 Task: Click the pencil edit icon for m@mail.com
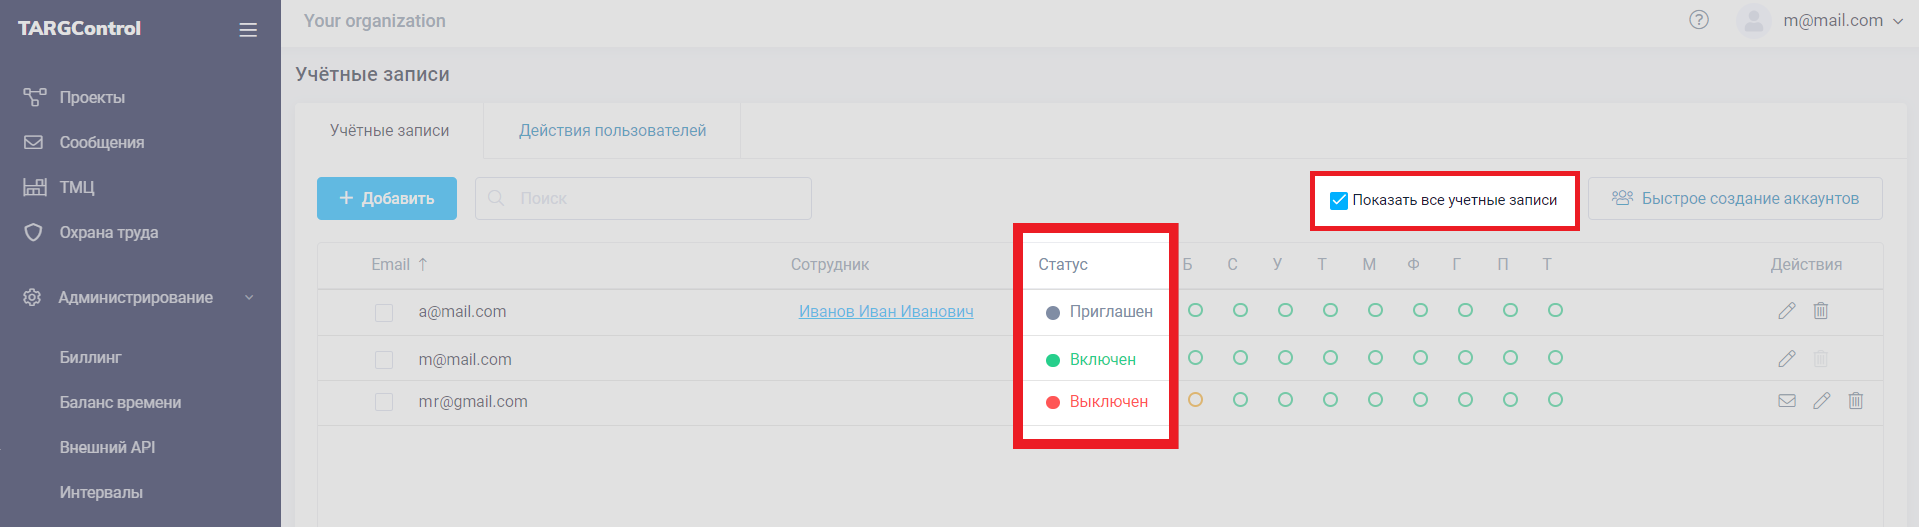coord(1787,358)
